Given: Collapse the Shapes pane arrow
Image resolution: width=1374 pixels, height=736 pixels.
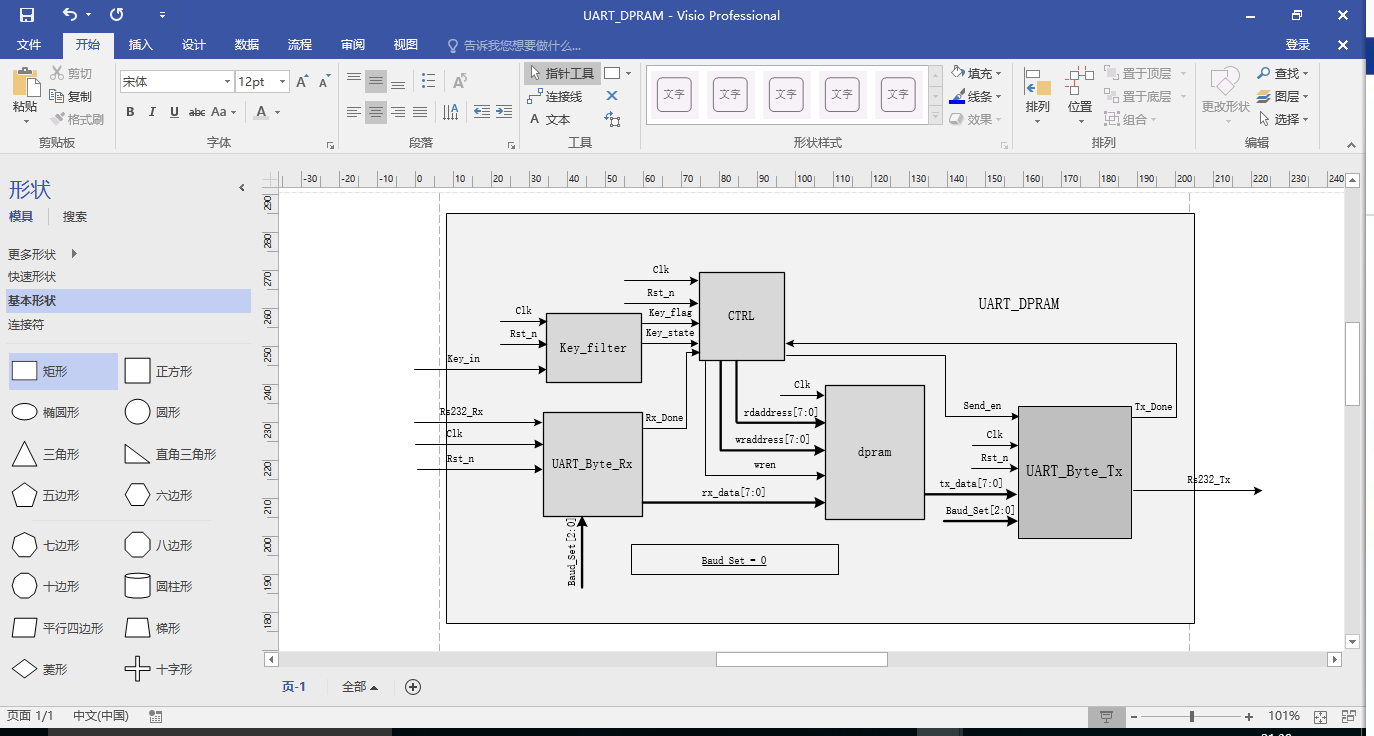Looking at the screenshot, I should coord(241,188).
